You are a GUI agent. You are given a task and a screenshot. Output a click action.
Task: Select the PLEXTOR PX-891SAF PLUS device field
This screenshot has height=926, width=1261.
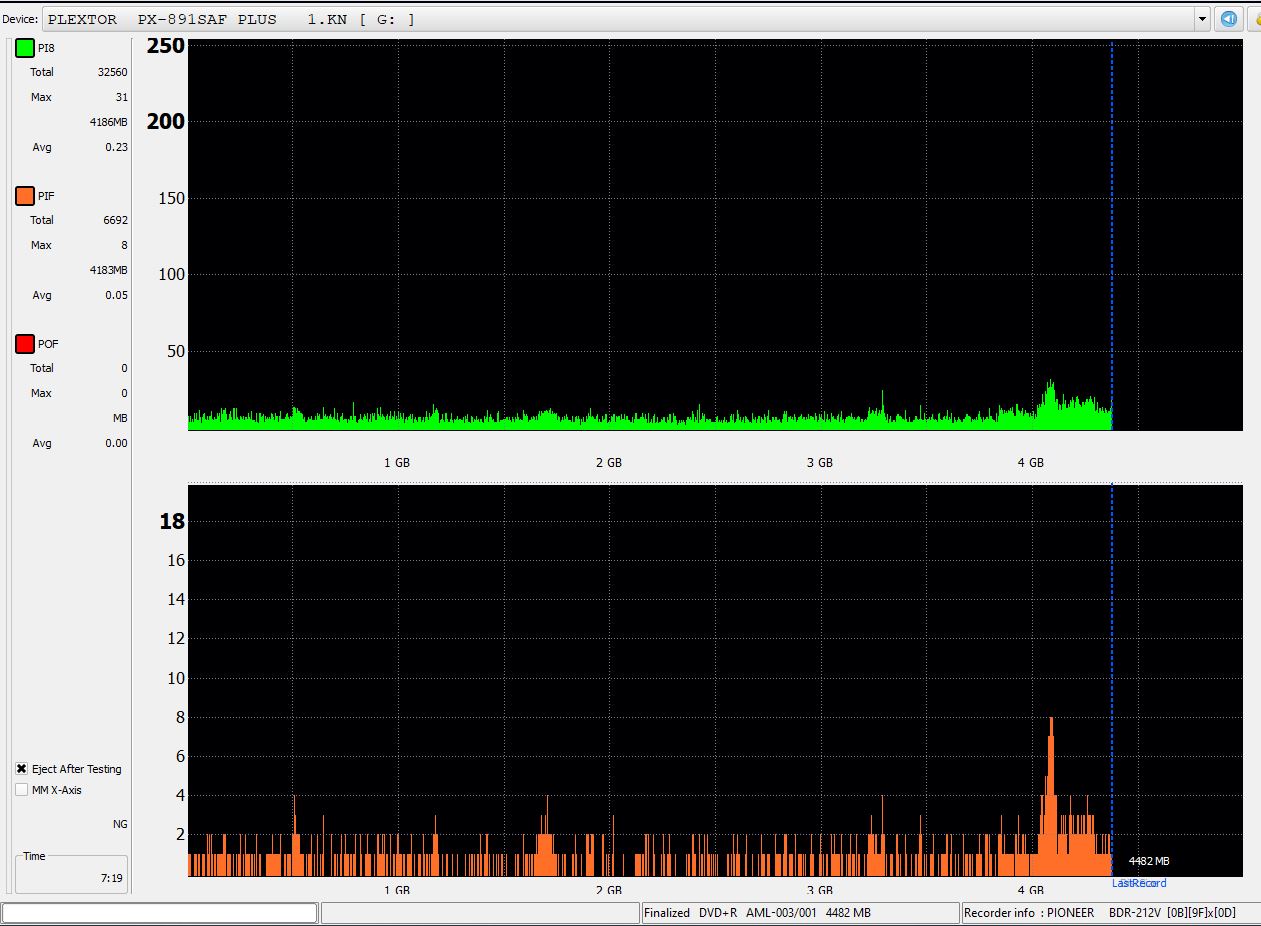pyautogui.click(x=620, y=19)
